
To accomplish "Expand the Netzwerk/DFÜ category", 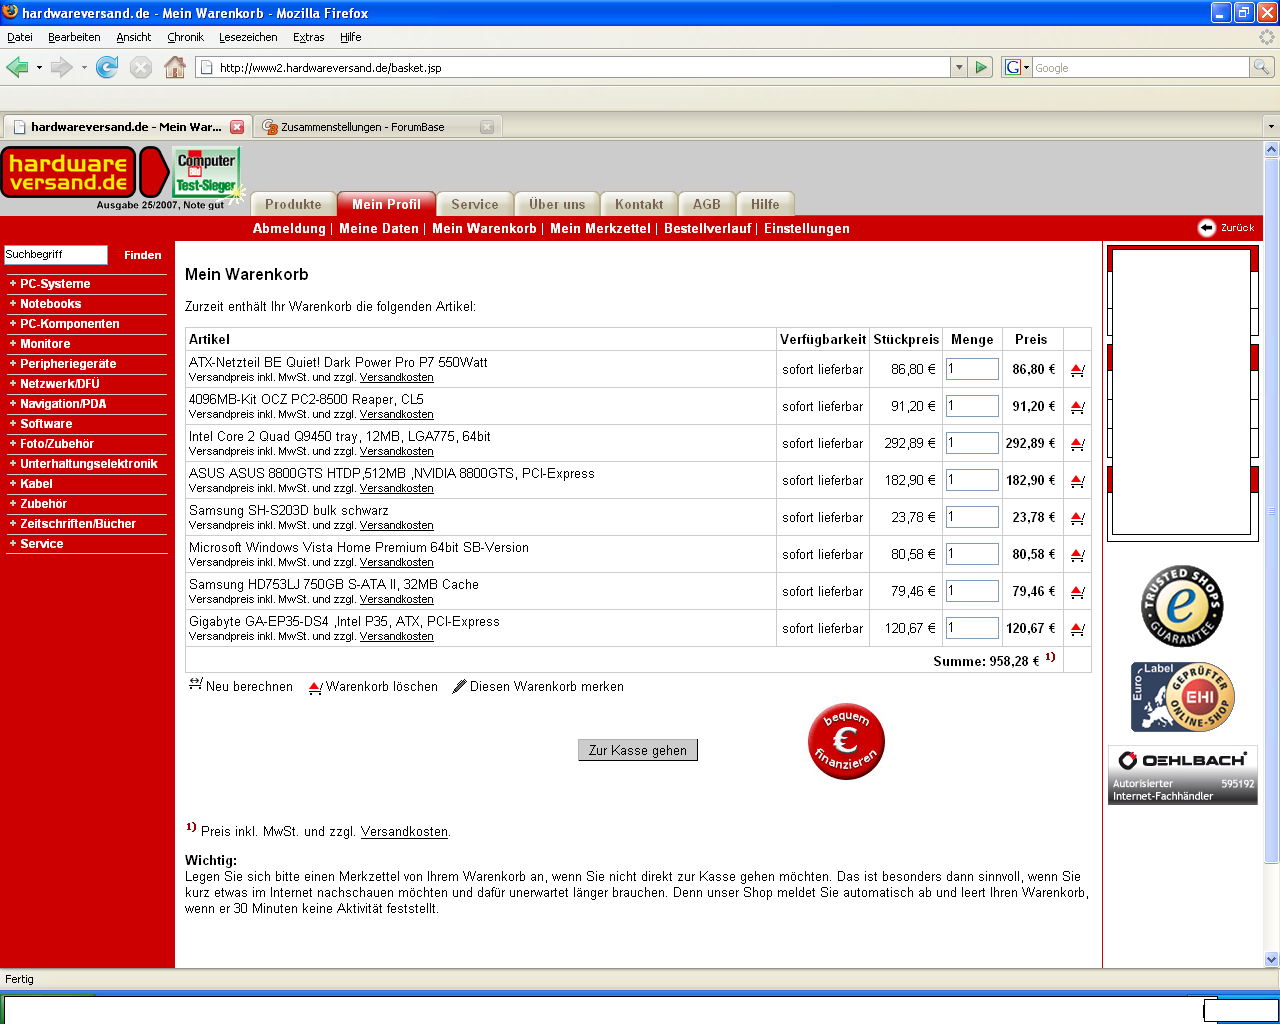I will (x=60, y=384).
